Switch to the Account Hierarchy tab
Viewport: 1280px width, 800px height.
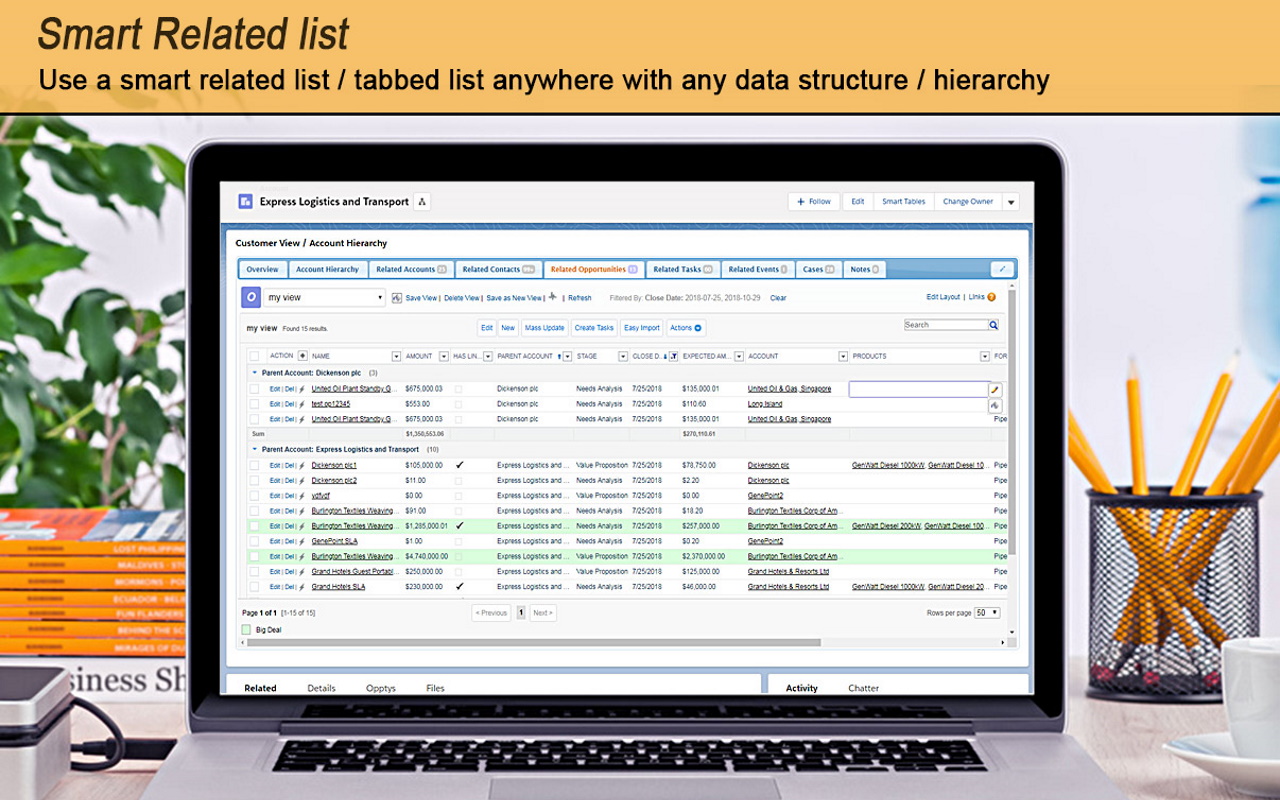point(327,269)
